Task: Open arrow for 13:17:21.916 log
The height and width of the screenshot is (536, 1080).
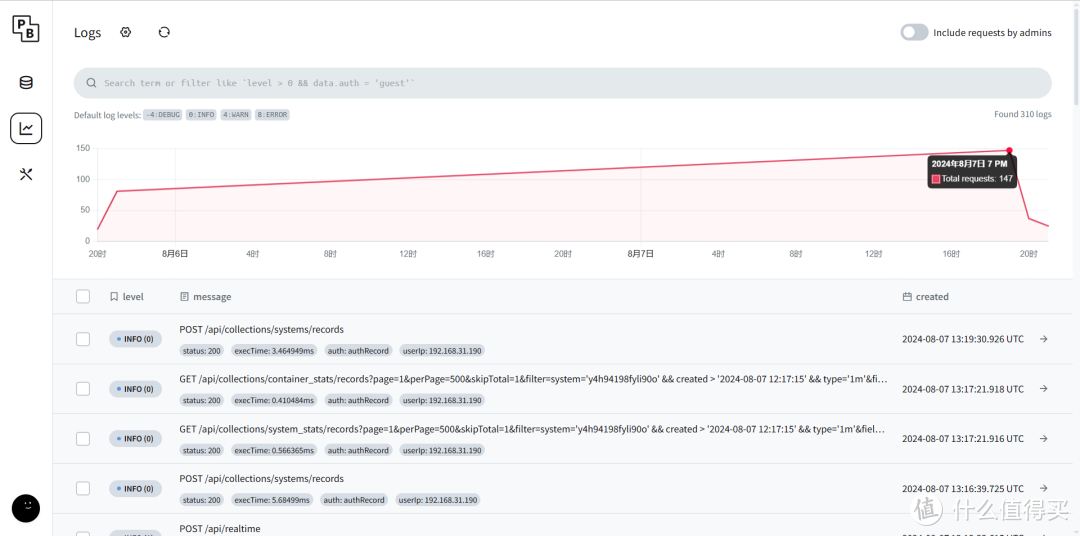Action: (1043, 438)
